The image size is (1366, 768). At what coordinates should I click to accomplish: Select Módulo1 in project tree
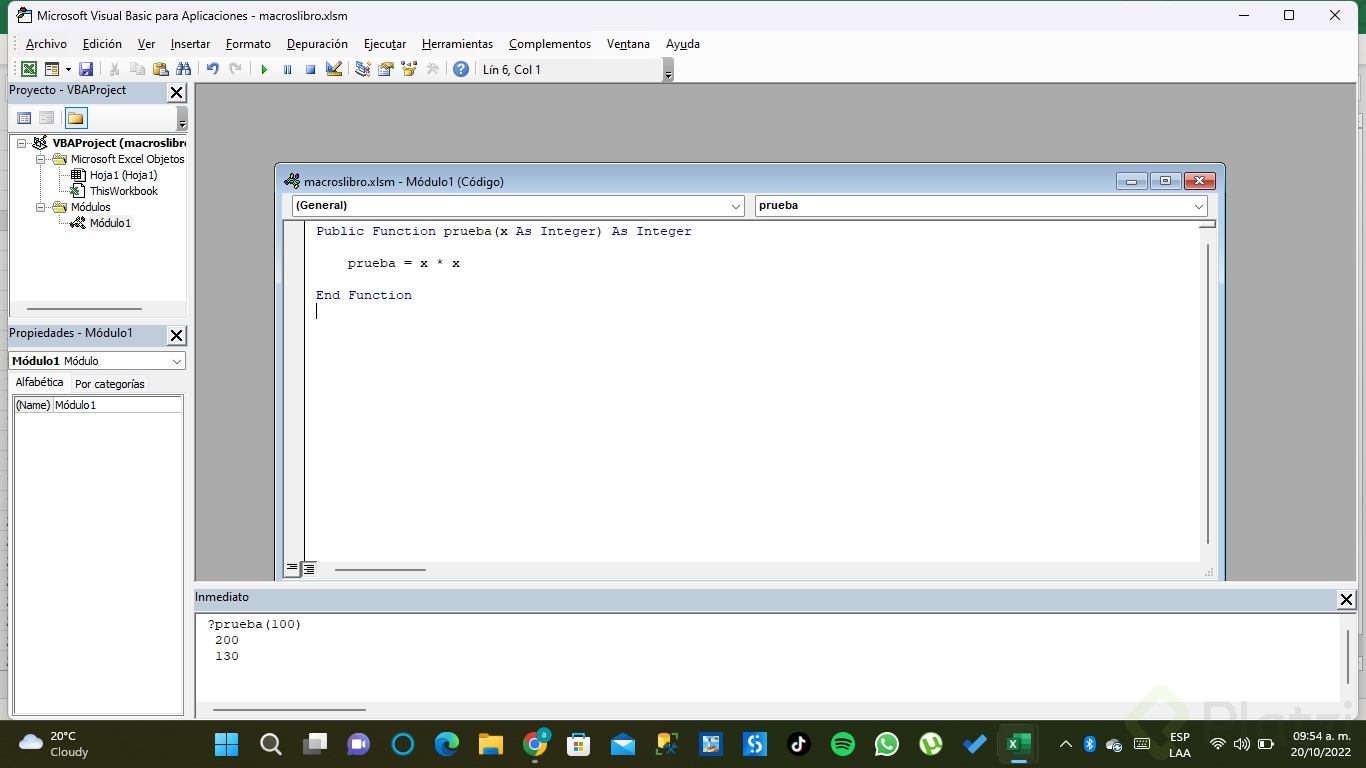click(x=110, y=223)
